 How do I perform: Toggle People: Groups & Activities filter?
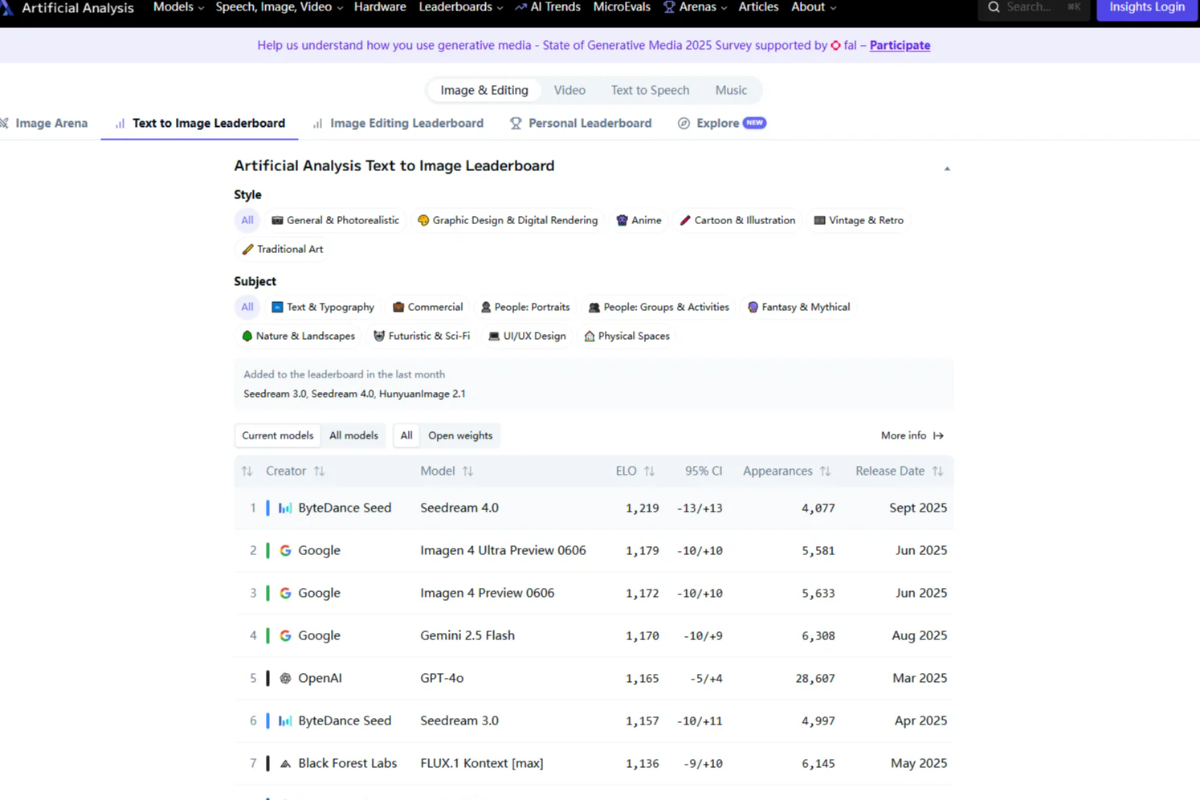click(659, 307)
